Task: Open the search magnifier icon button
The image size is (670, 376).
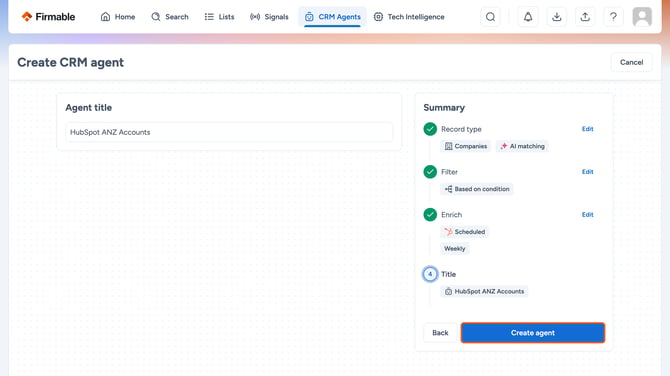Action: [491, 17]
